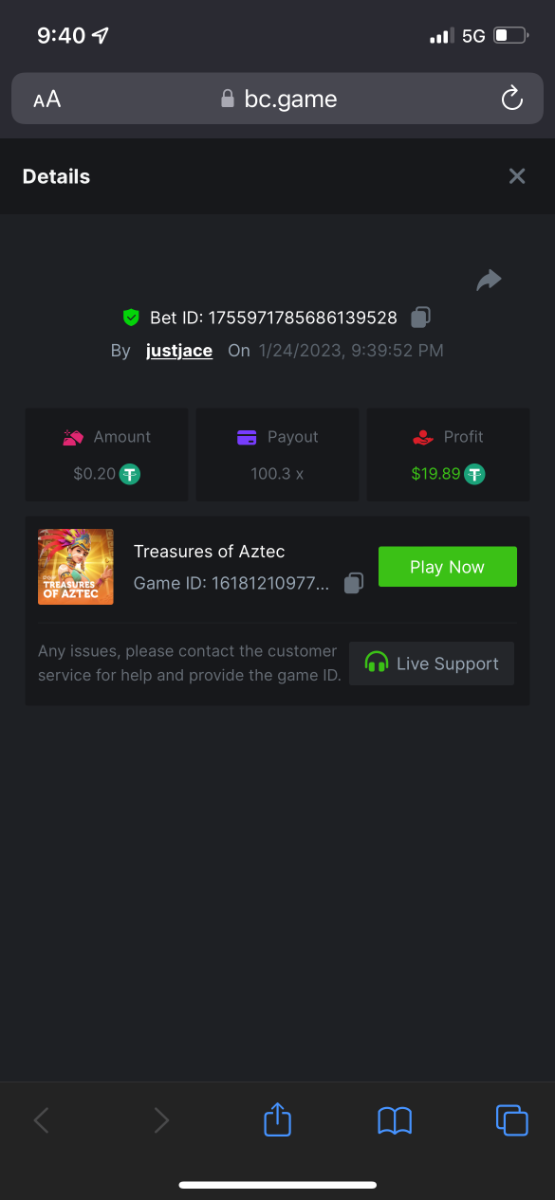Copy the Bet ID with copy icon
Viewport: 555px width, 1200px height.
(421, 318)
